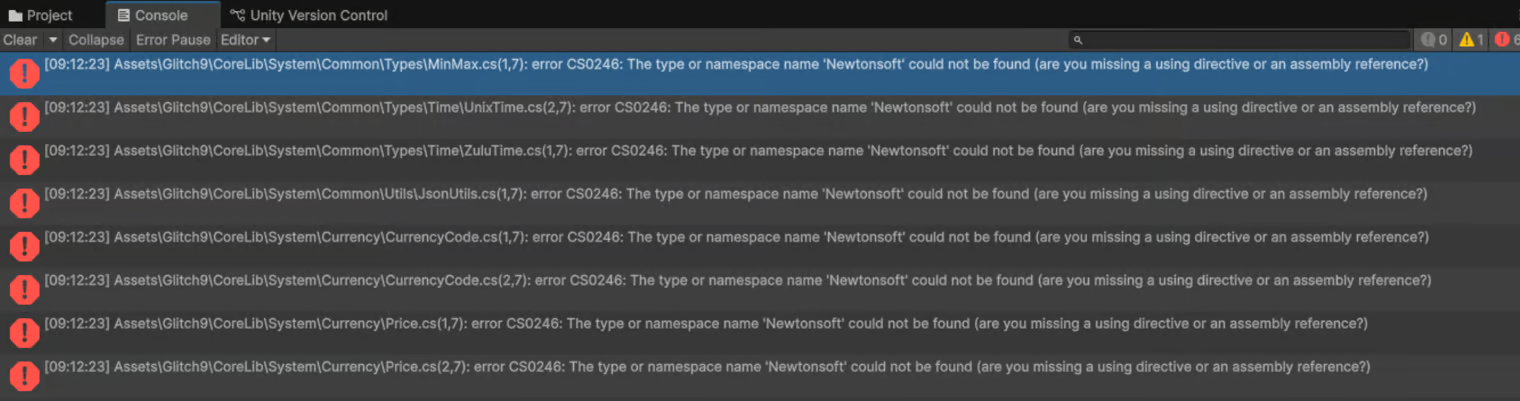Click the Project tab folder icon

coord(15,15)
